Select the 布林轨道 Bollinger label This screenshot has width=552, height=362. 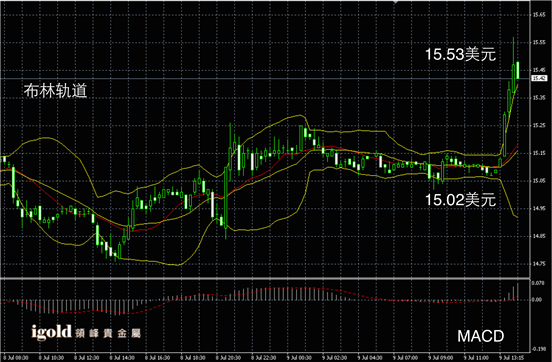coord(55,91)
